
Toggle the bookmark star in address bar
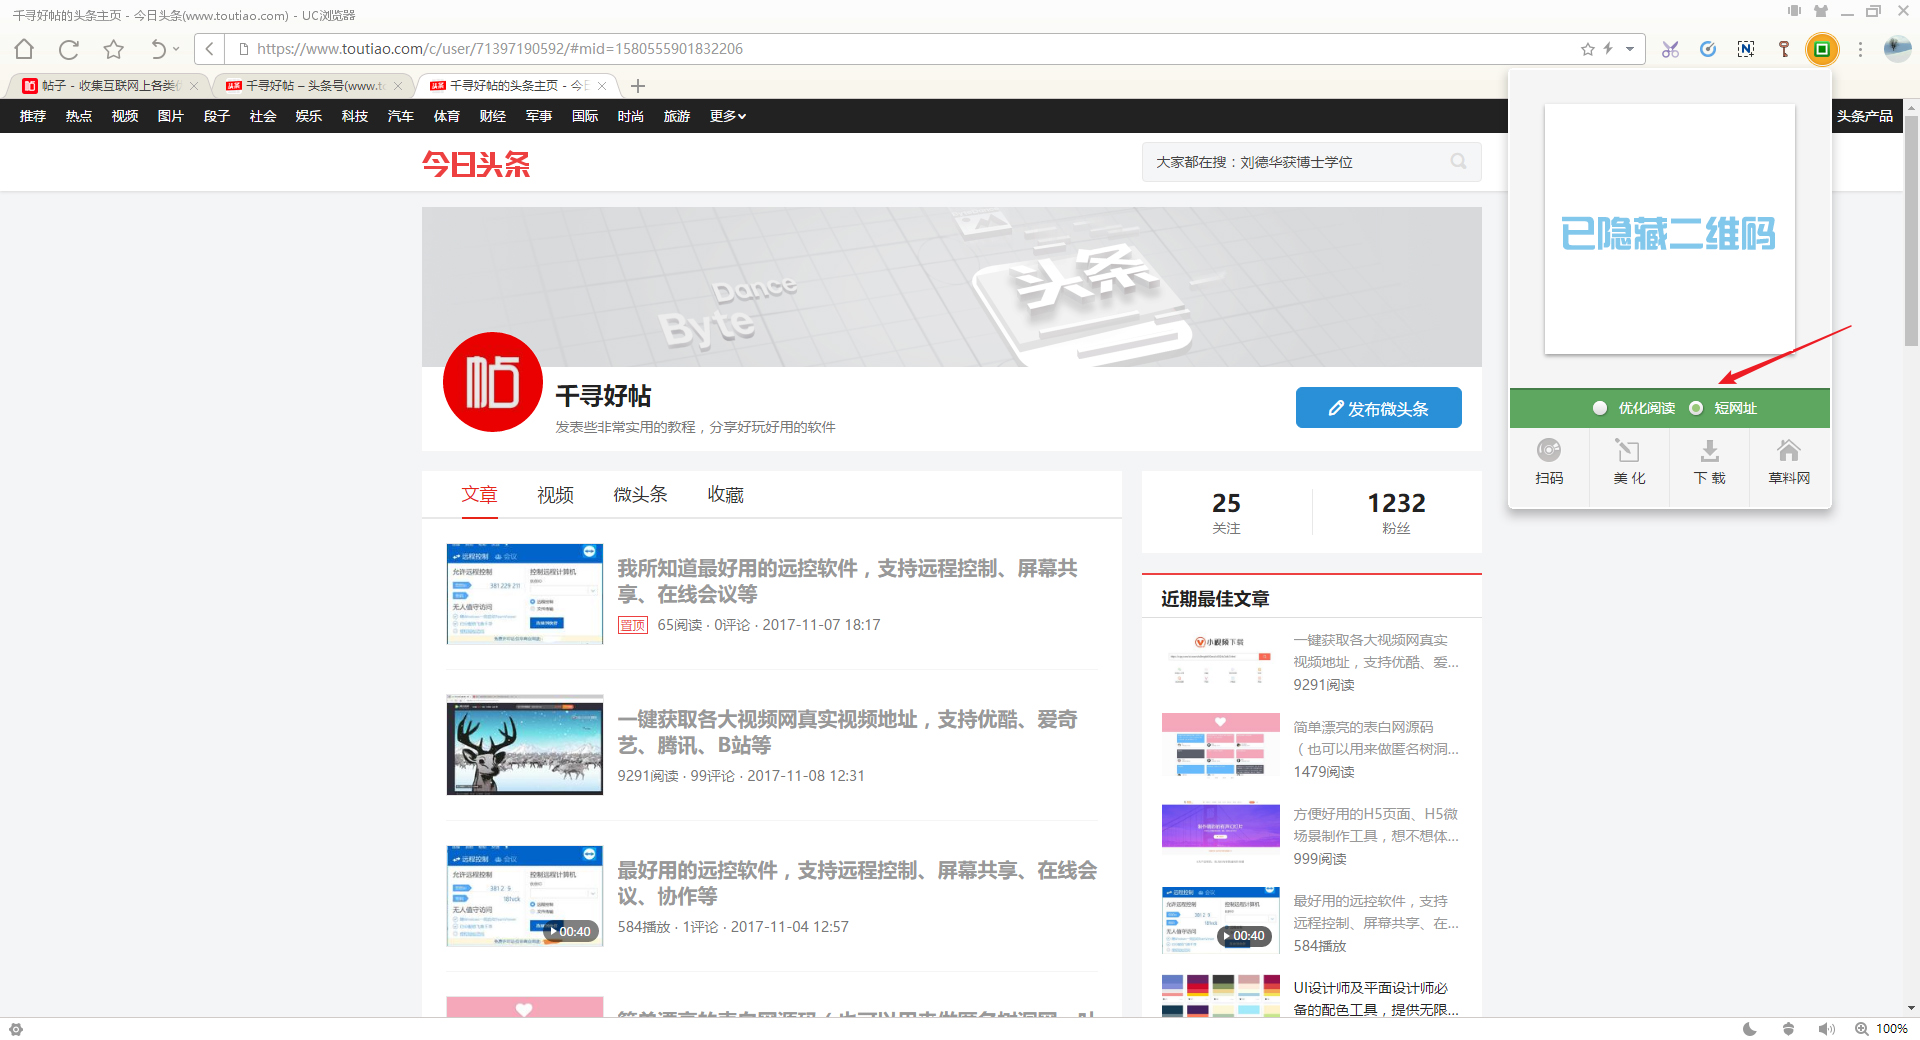click(1588, 49)
